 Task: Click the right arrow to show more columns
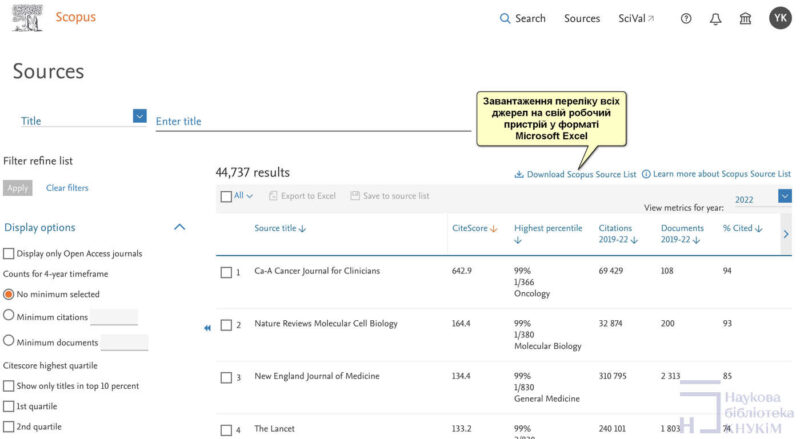(786, 233)
